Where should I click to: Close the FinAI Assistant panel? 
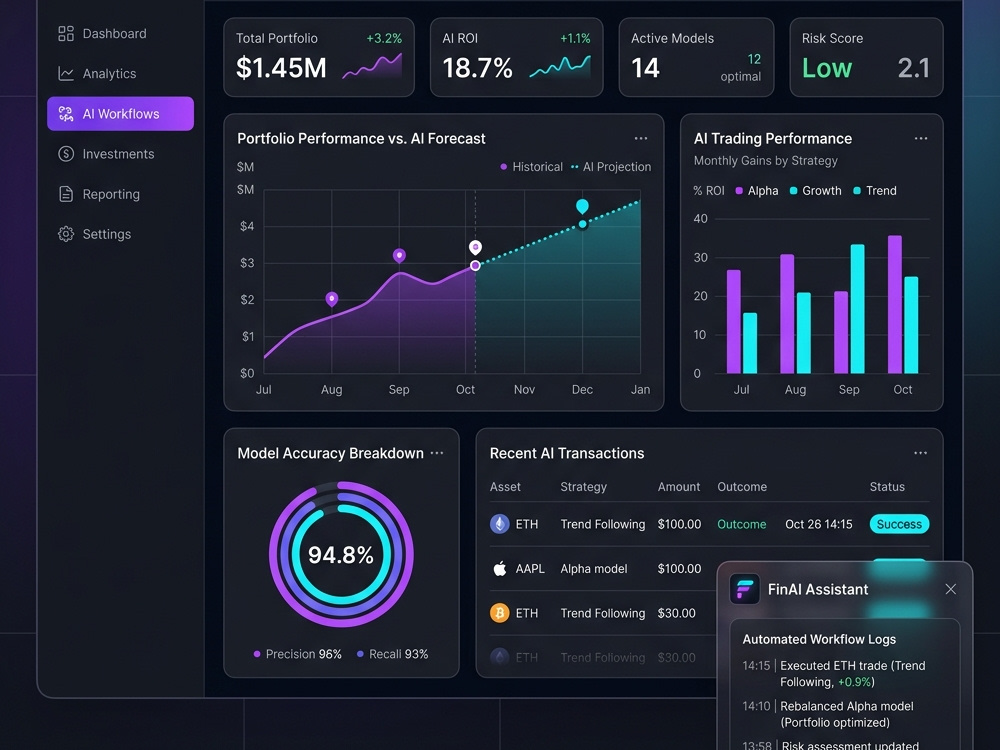(950, 589)
